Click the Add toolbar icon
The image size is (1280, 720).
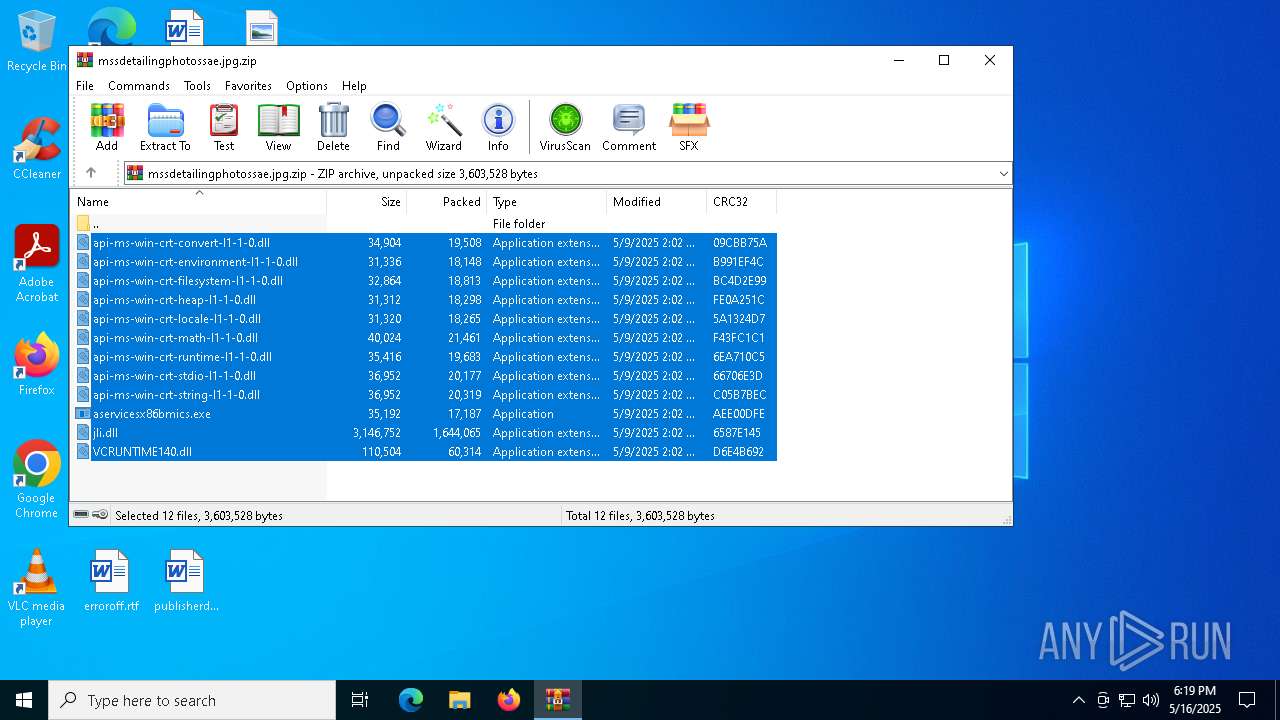(x=107, y=127)
